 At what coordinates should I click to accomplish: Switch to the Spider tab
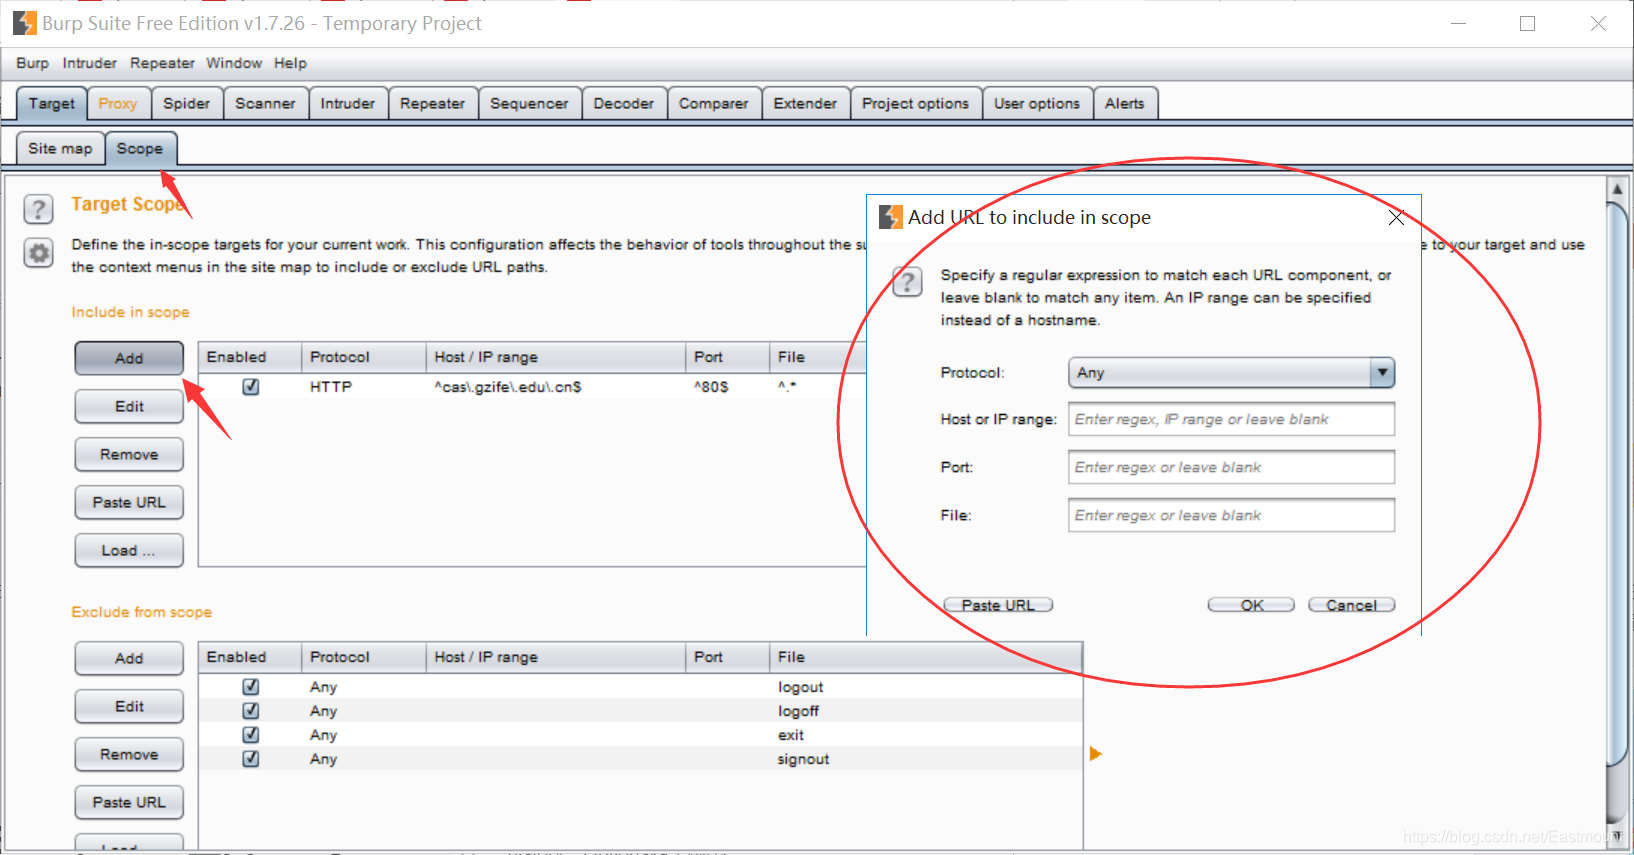click(x=187, y=103)
